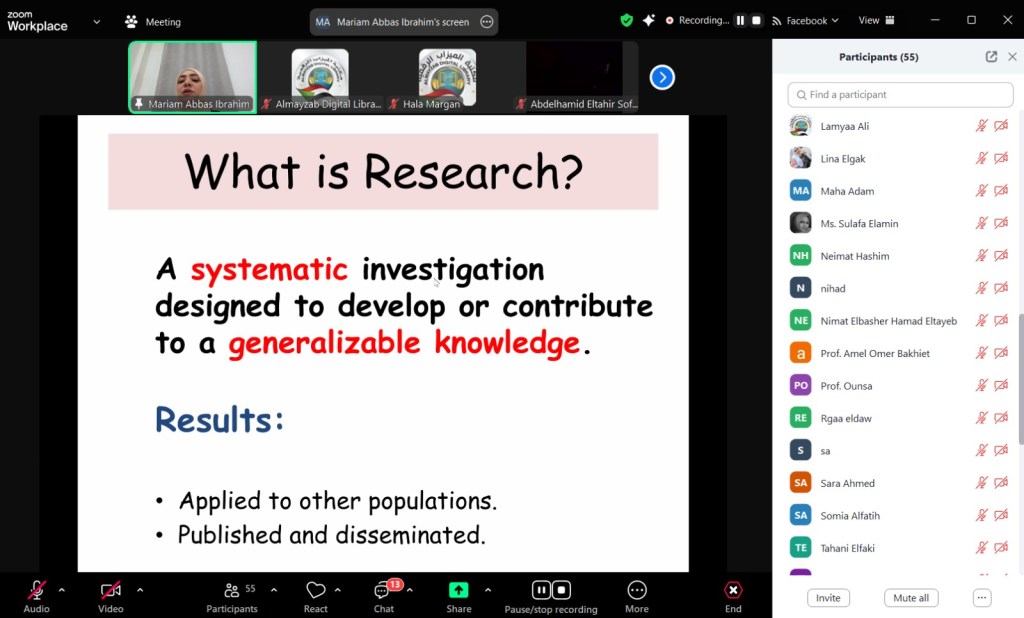This screenshot has height=618, width=1024.
Task: Click the participants list scrollbar
Action: (x=1020, y=380)
